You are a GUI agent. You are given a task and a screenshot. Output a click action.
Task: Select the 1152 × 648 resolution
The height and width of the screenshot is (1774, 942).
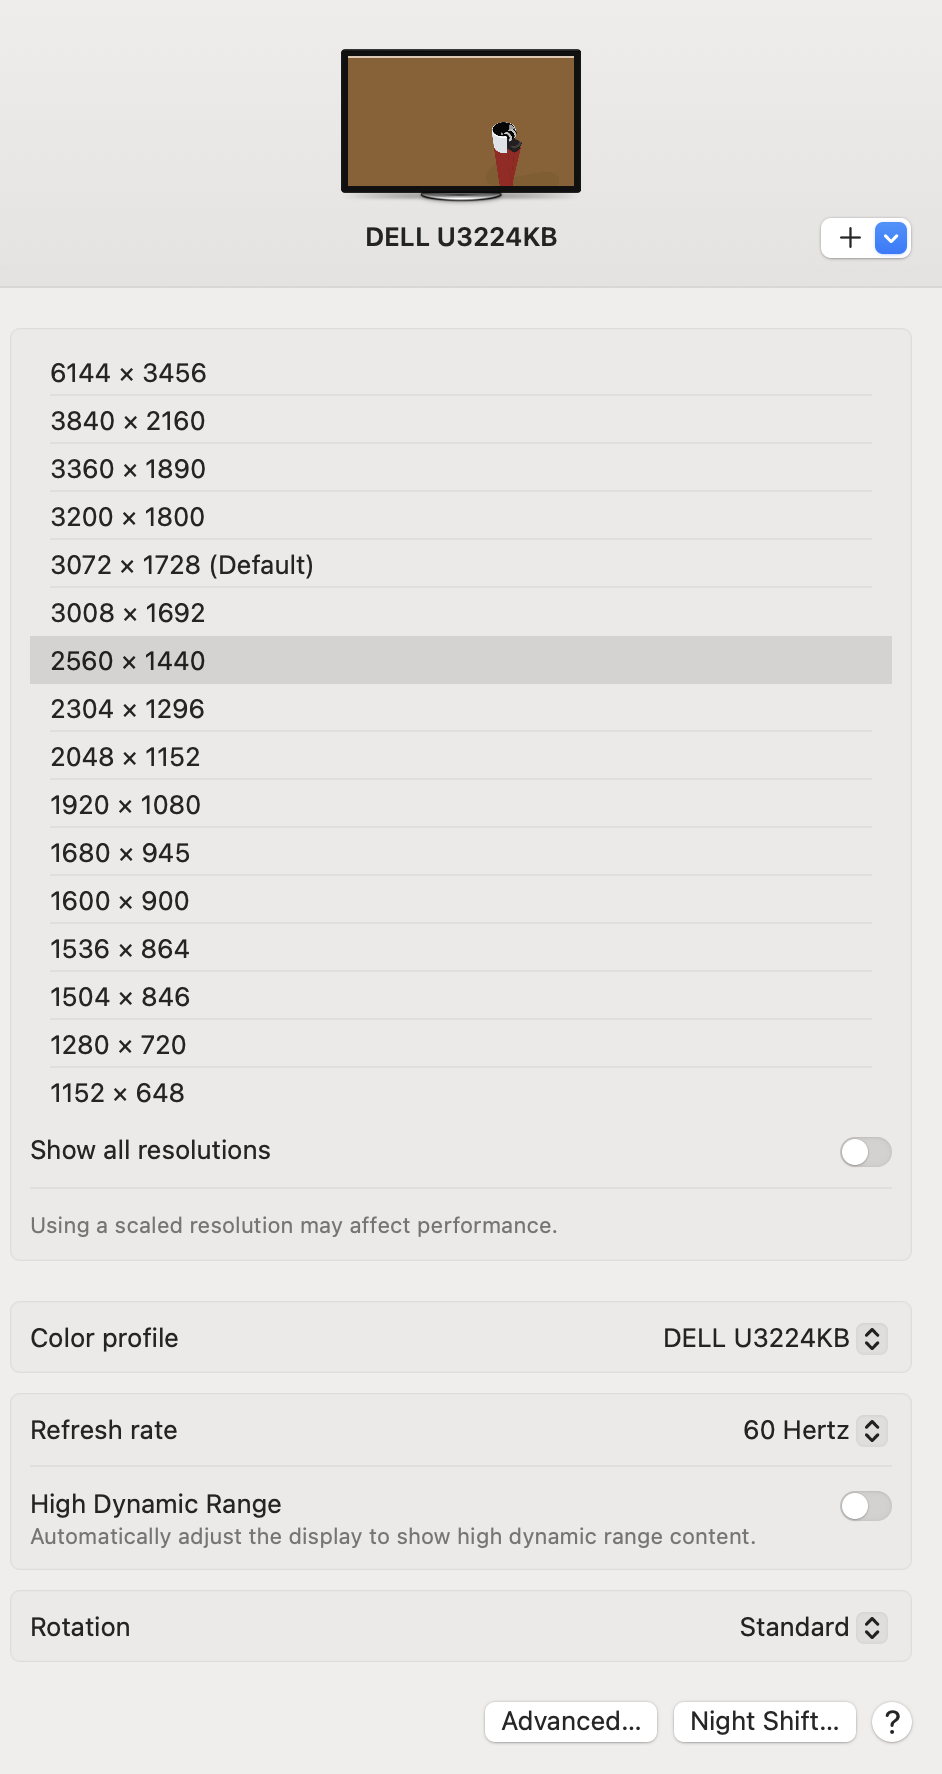pos(461,1093)
